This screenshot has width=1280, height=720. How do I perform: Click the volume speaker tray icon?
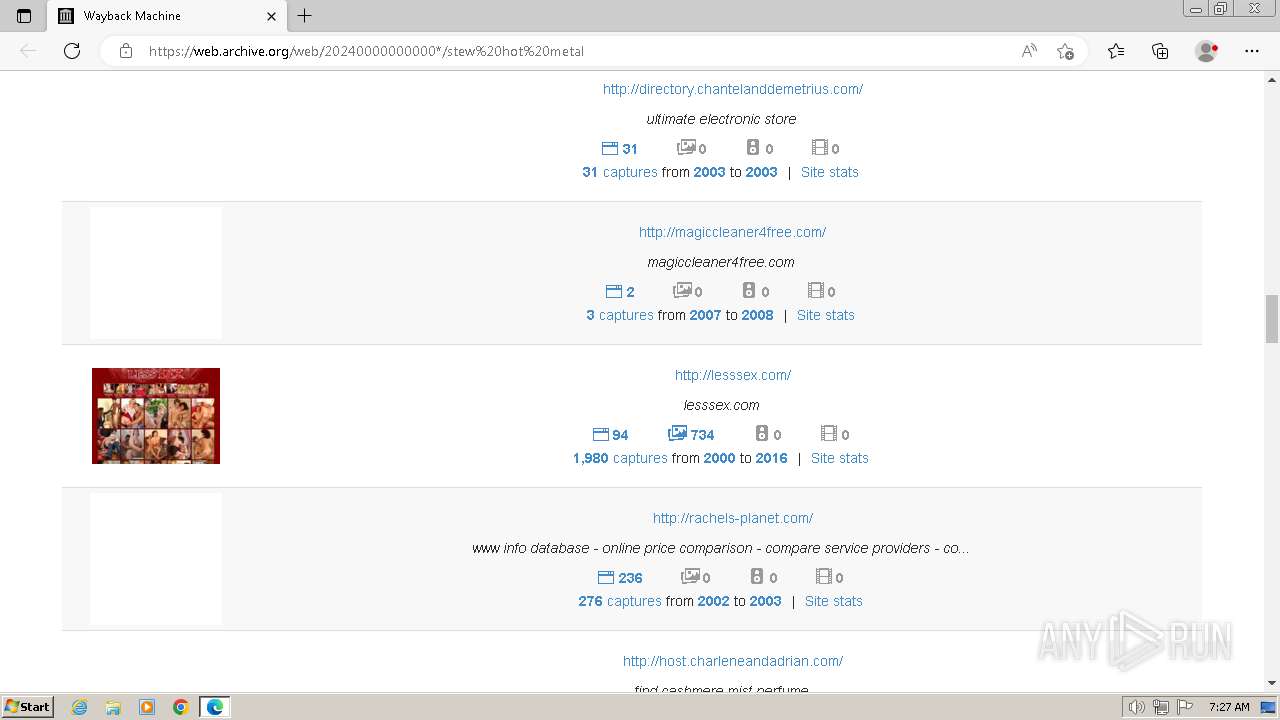(x=1137, y=707)
